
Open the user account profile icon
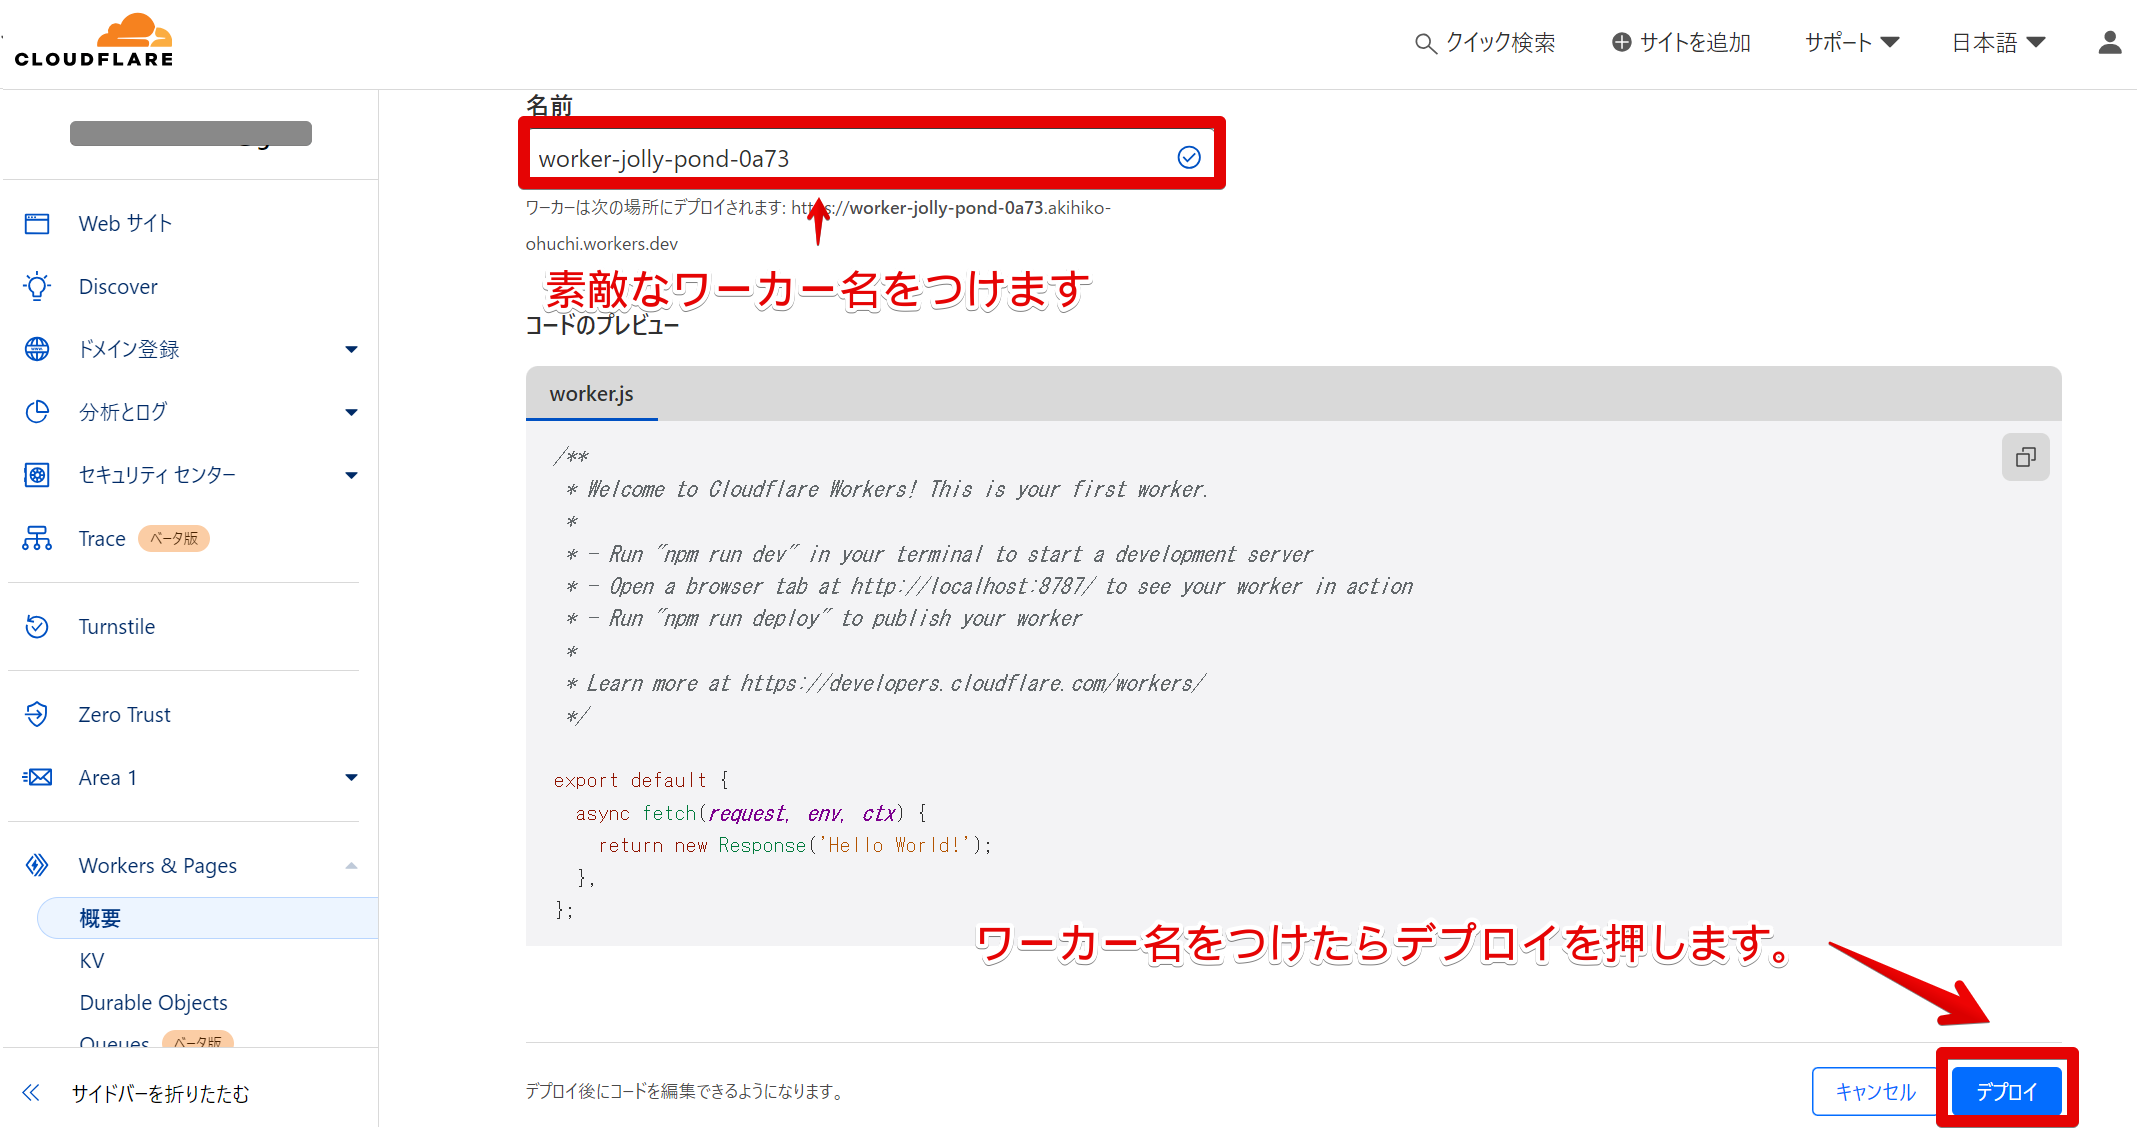[2109, 42]
